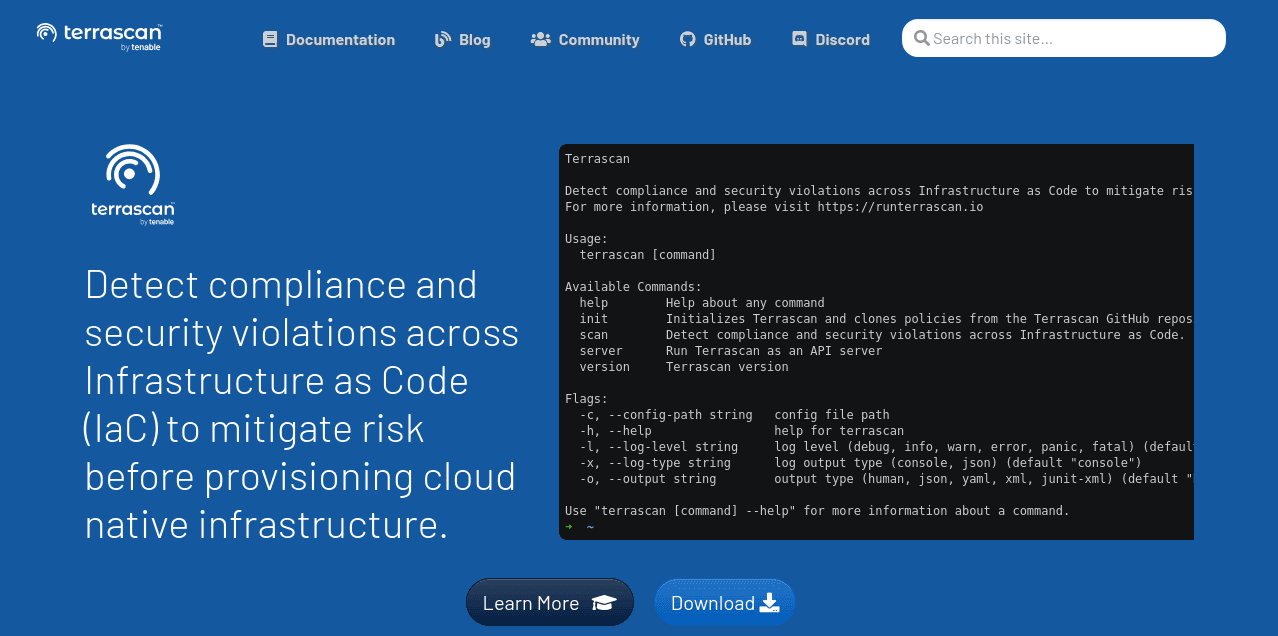Click the "server" command row in the terminal

[x=731, y=351]
